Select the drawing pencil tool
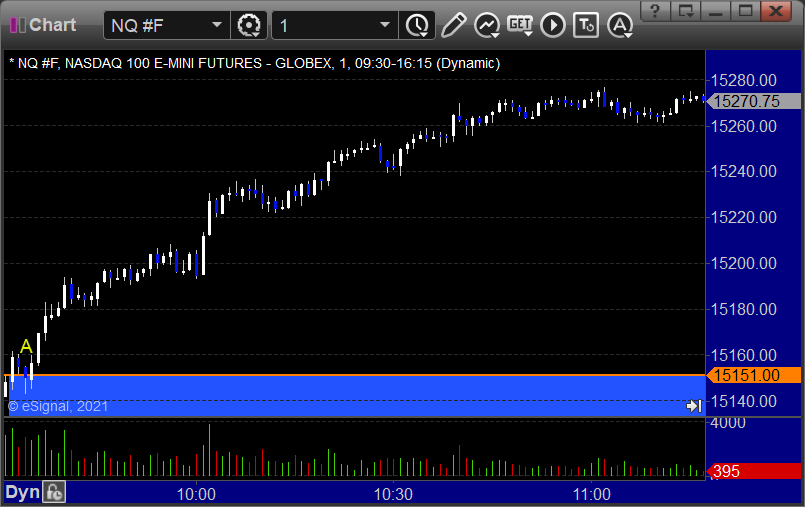This screenshot has width=805, height=507. tap(453, 25)
